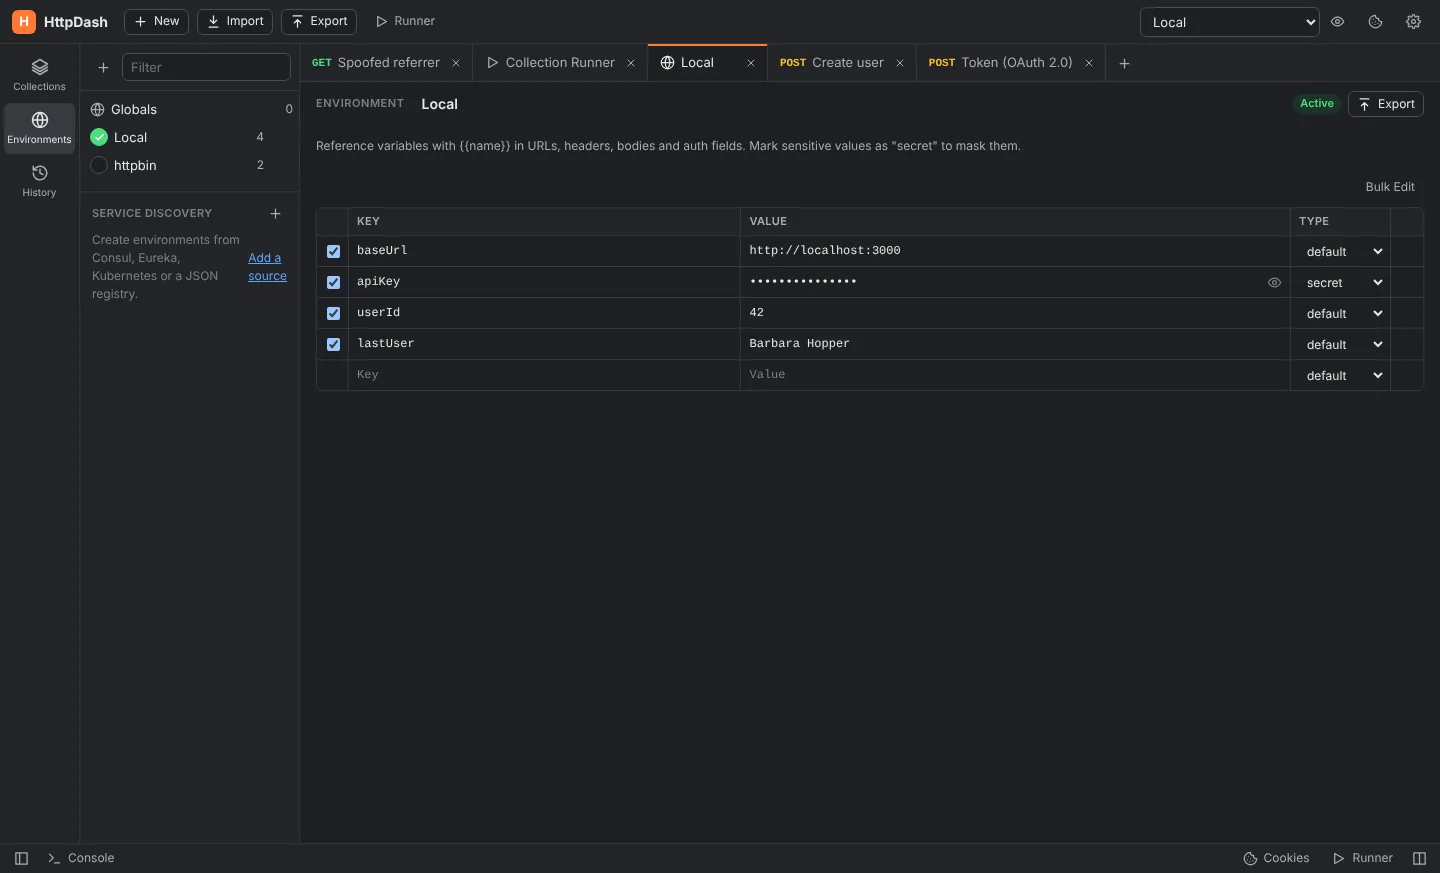Uncheck the userId variable checkbox
This screenshot has height=873, width=1440.
coord(333,313)
